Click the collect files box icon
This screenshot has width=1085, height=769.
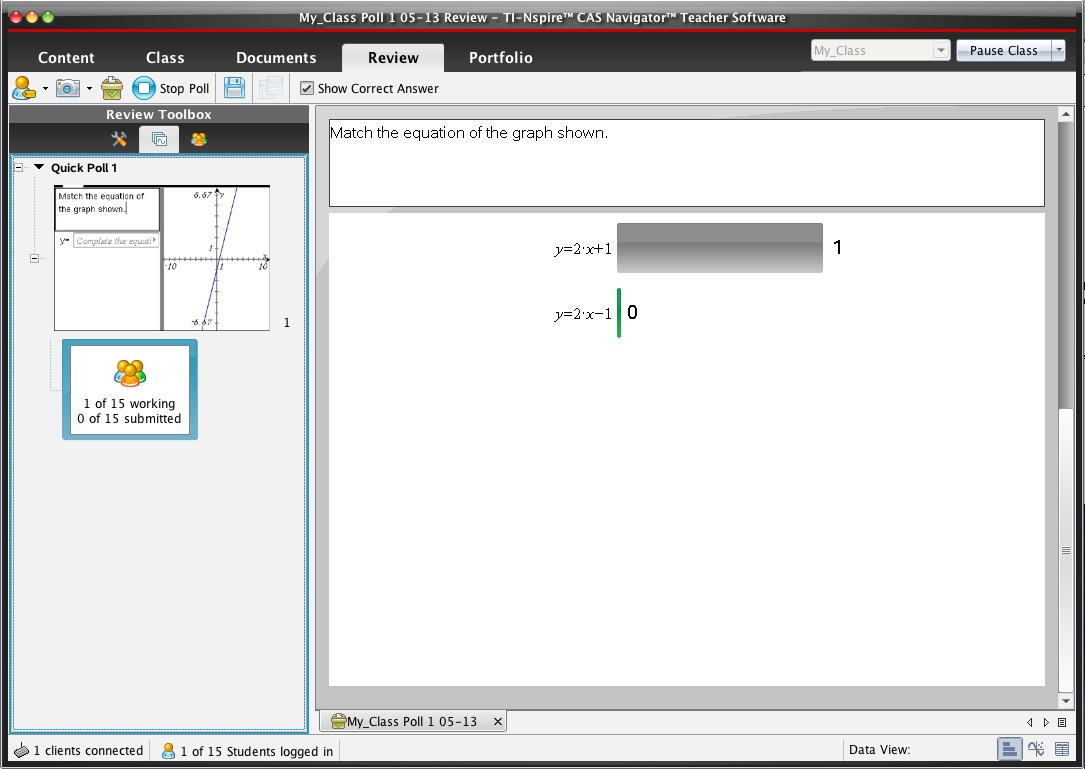click(x=112, y=88)
